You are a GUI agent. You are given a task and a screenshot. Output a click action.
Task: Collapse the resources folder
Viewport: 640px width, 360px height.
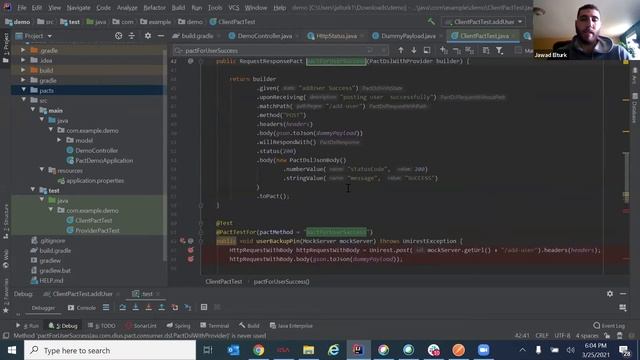tap(42, 170)
